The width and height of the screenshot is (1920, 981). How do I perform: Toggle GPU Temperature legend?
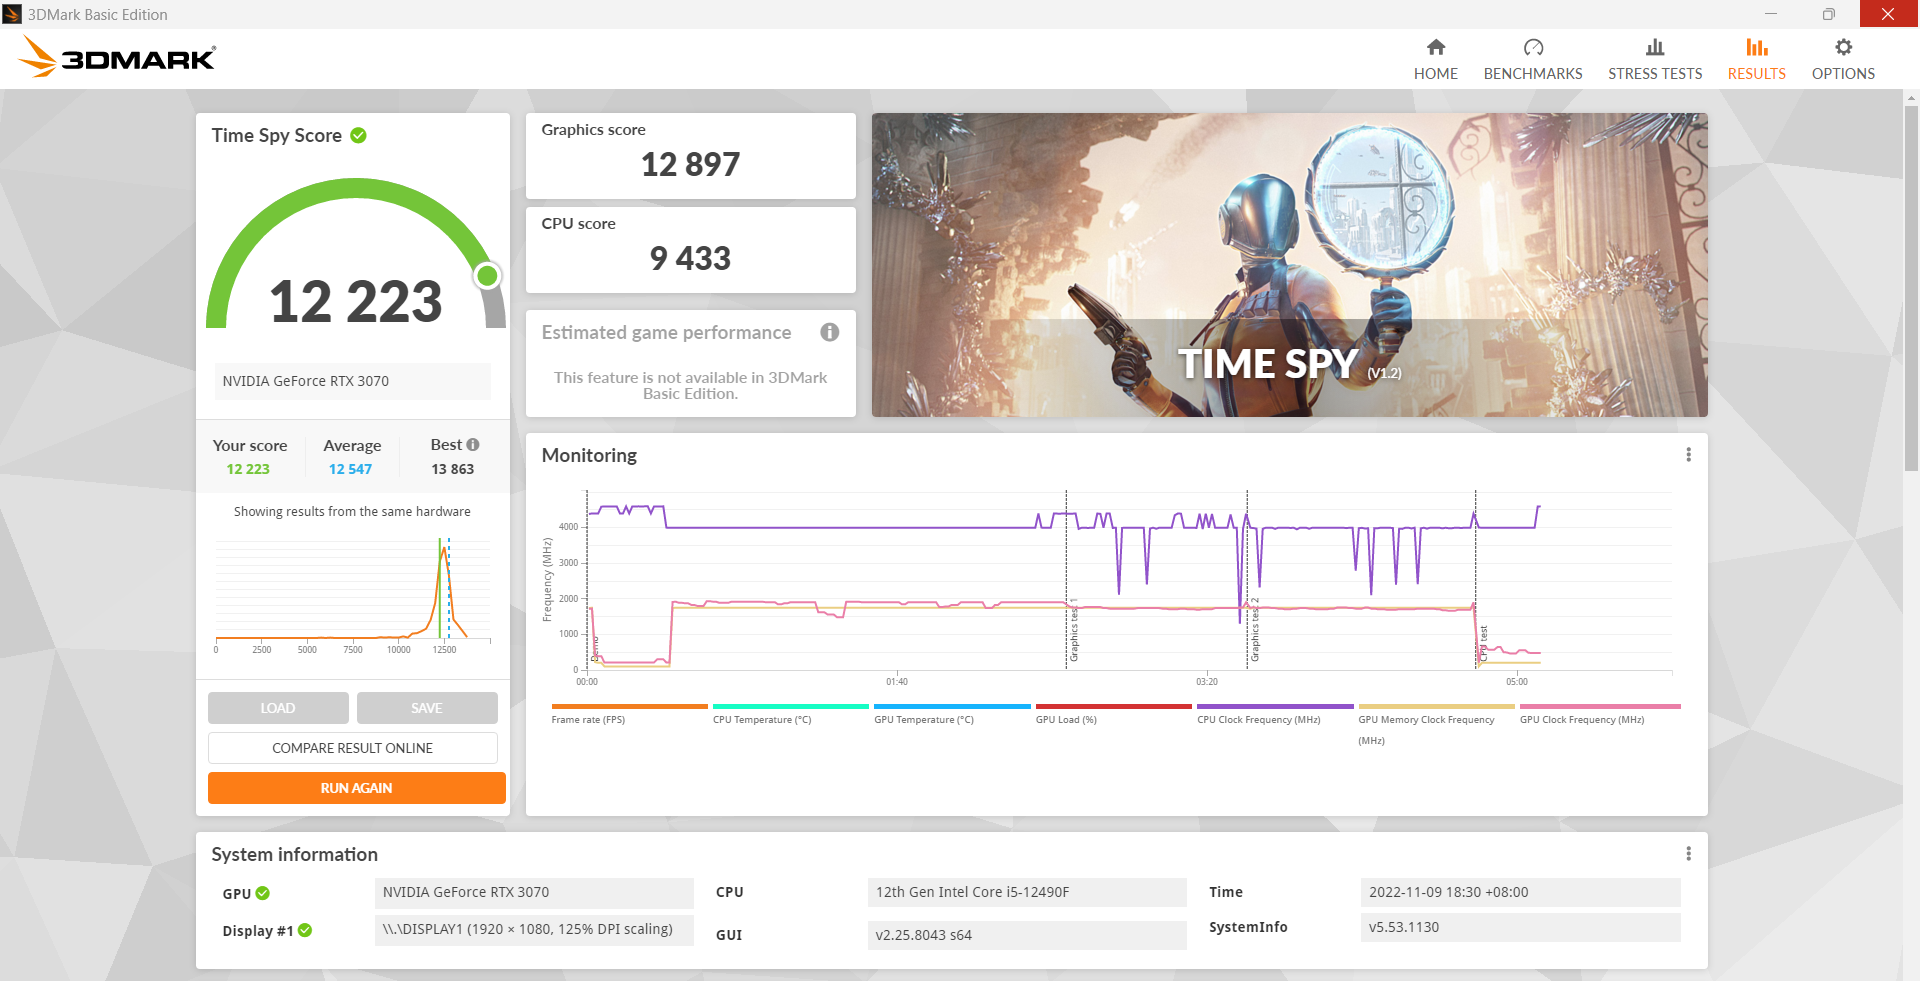[x=952, y=715]
